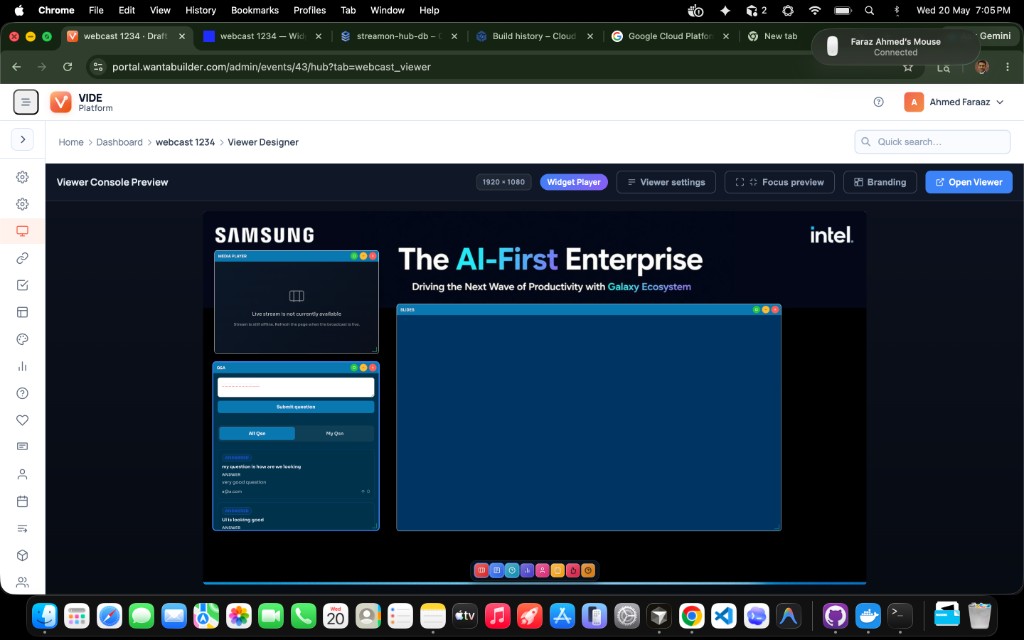Click the yellow widget in viewer dock
The image size is (1024, 640).
558,570
